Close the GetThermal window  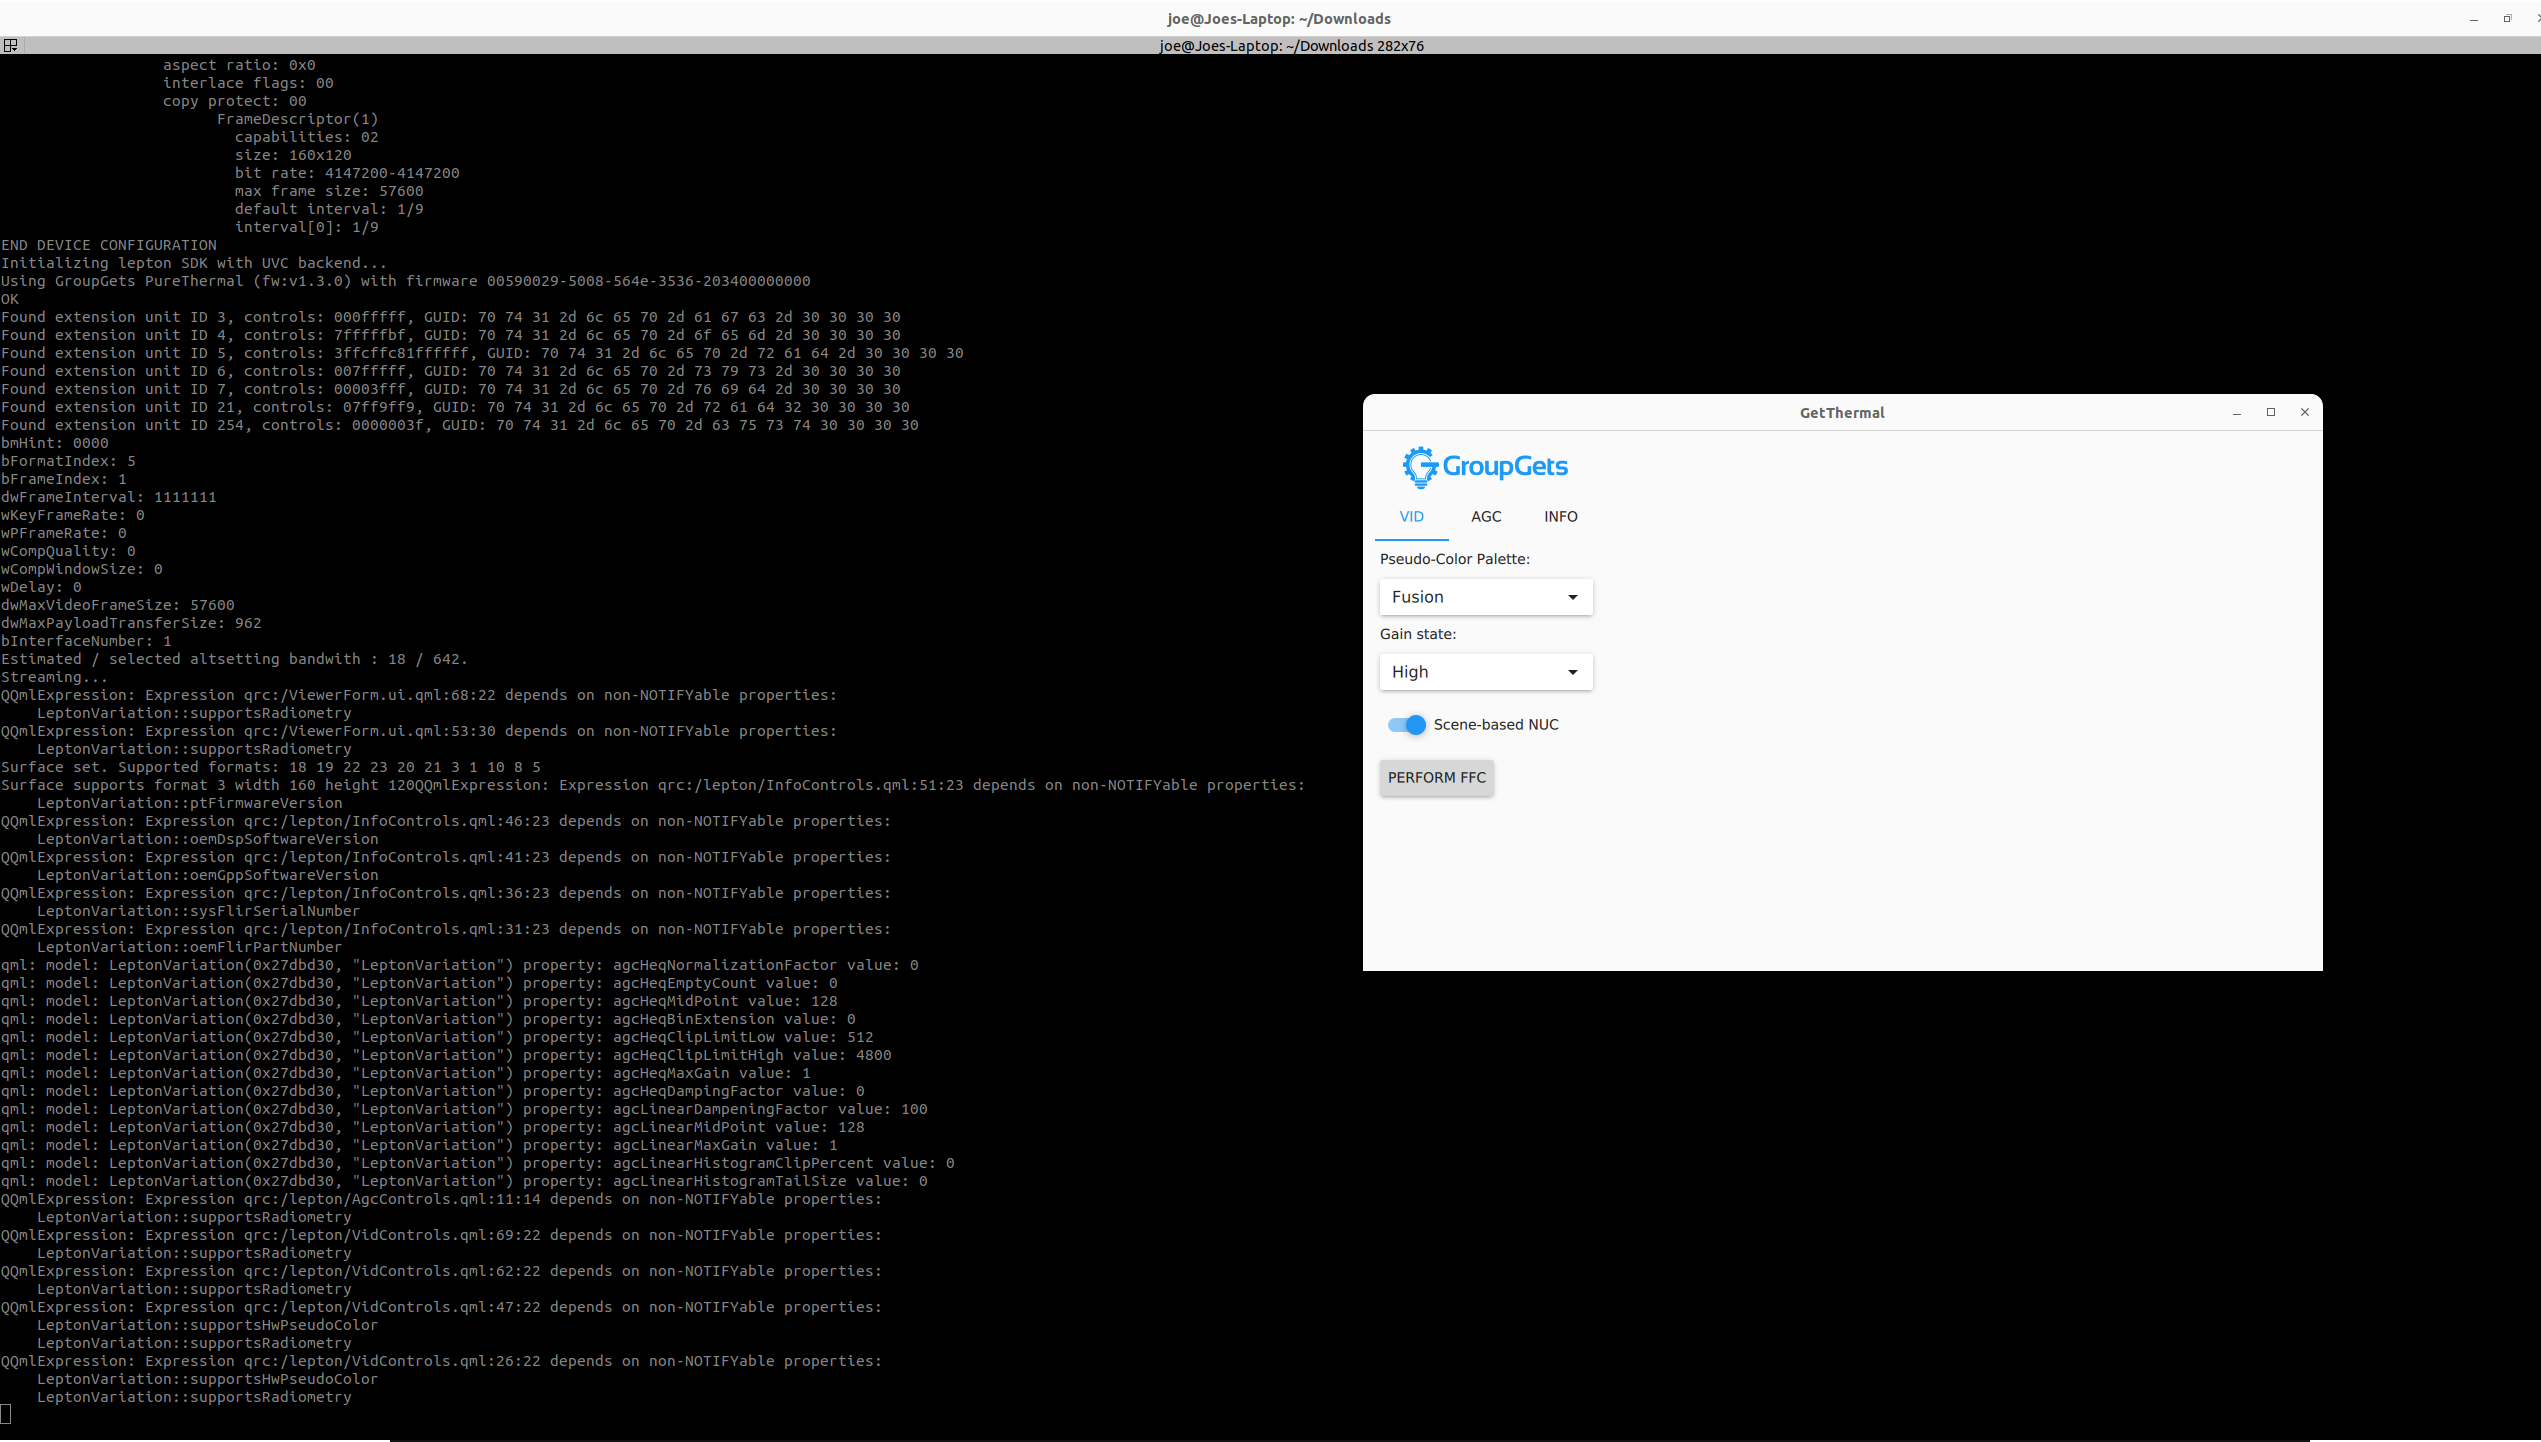coord(2305,412)
